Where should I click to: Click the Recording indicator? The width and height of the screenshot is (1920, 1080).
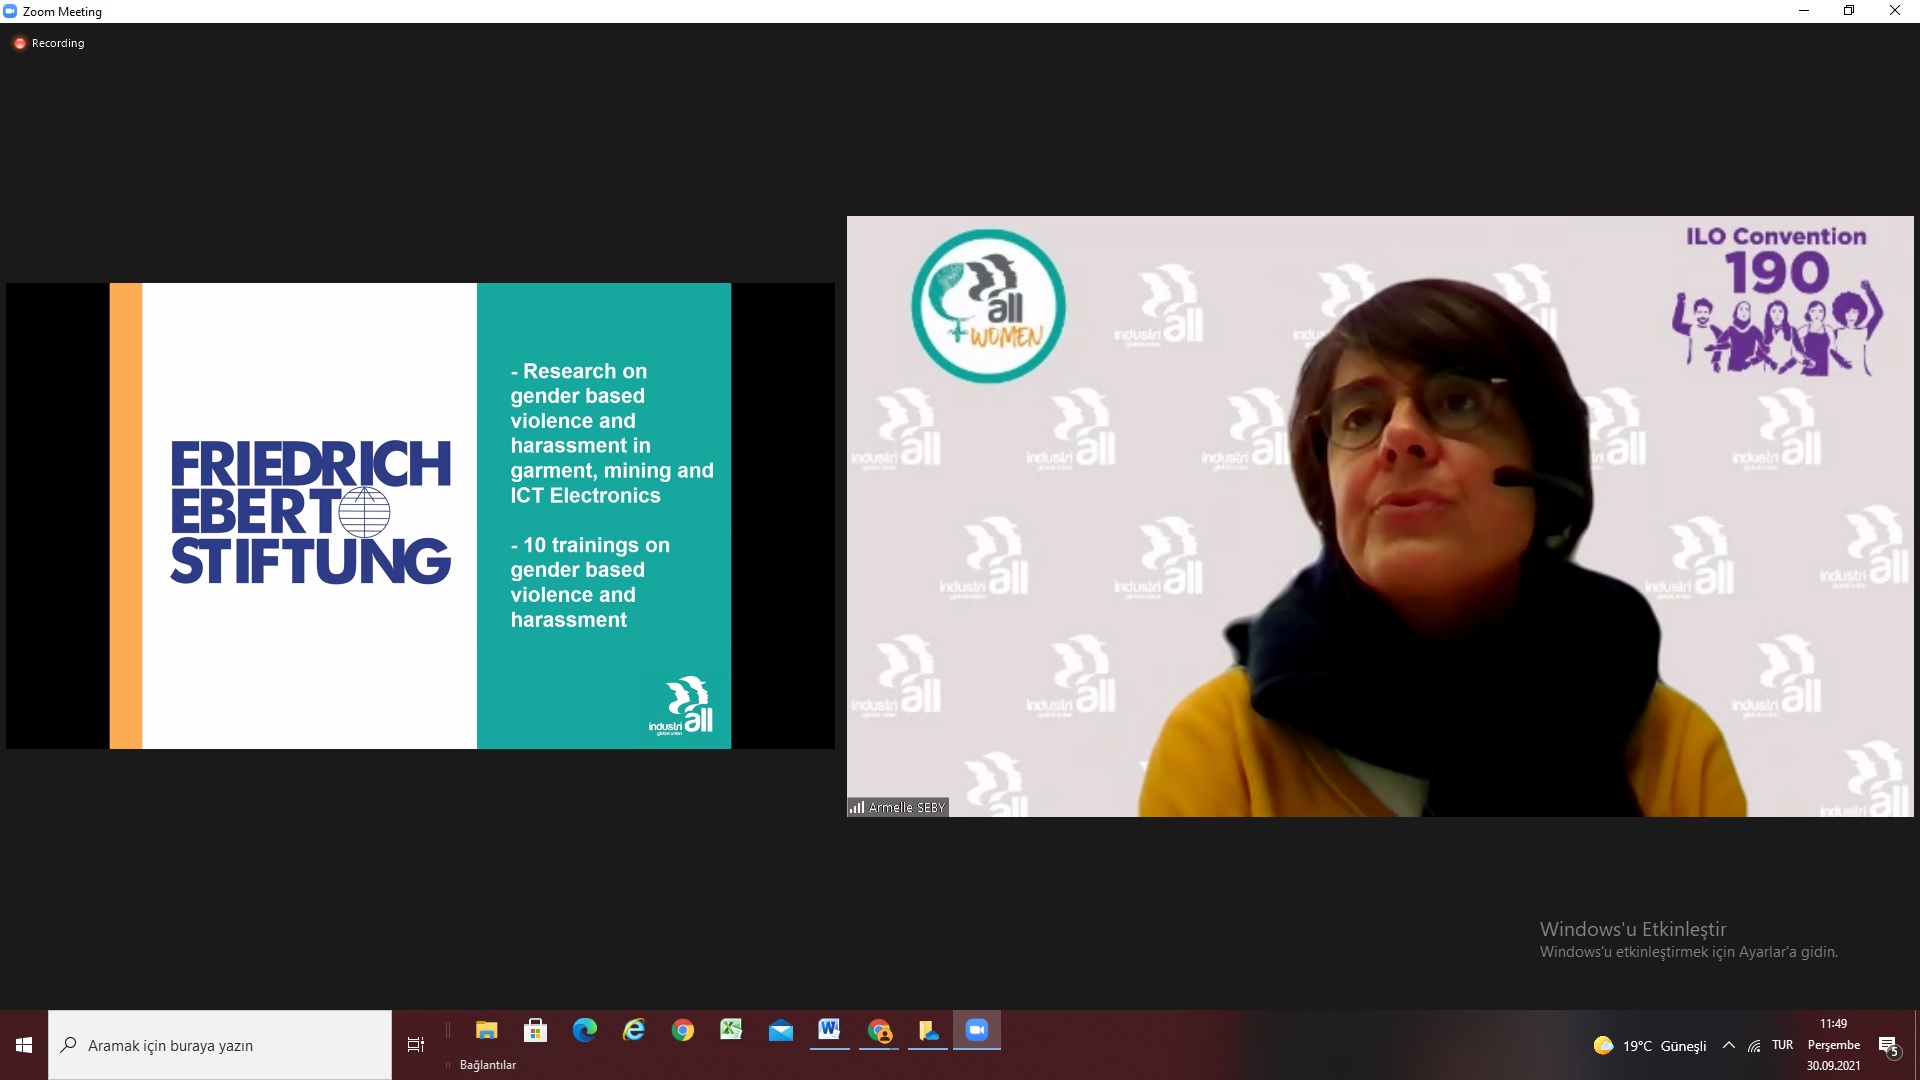(49, 43)
